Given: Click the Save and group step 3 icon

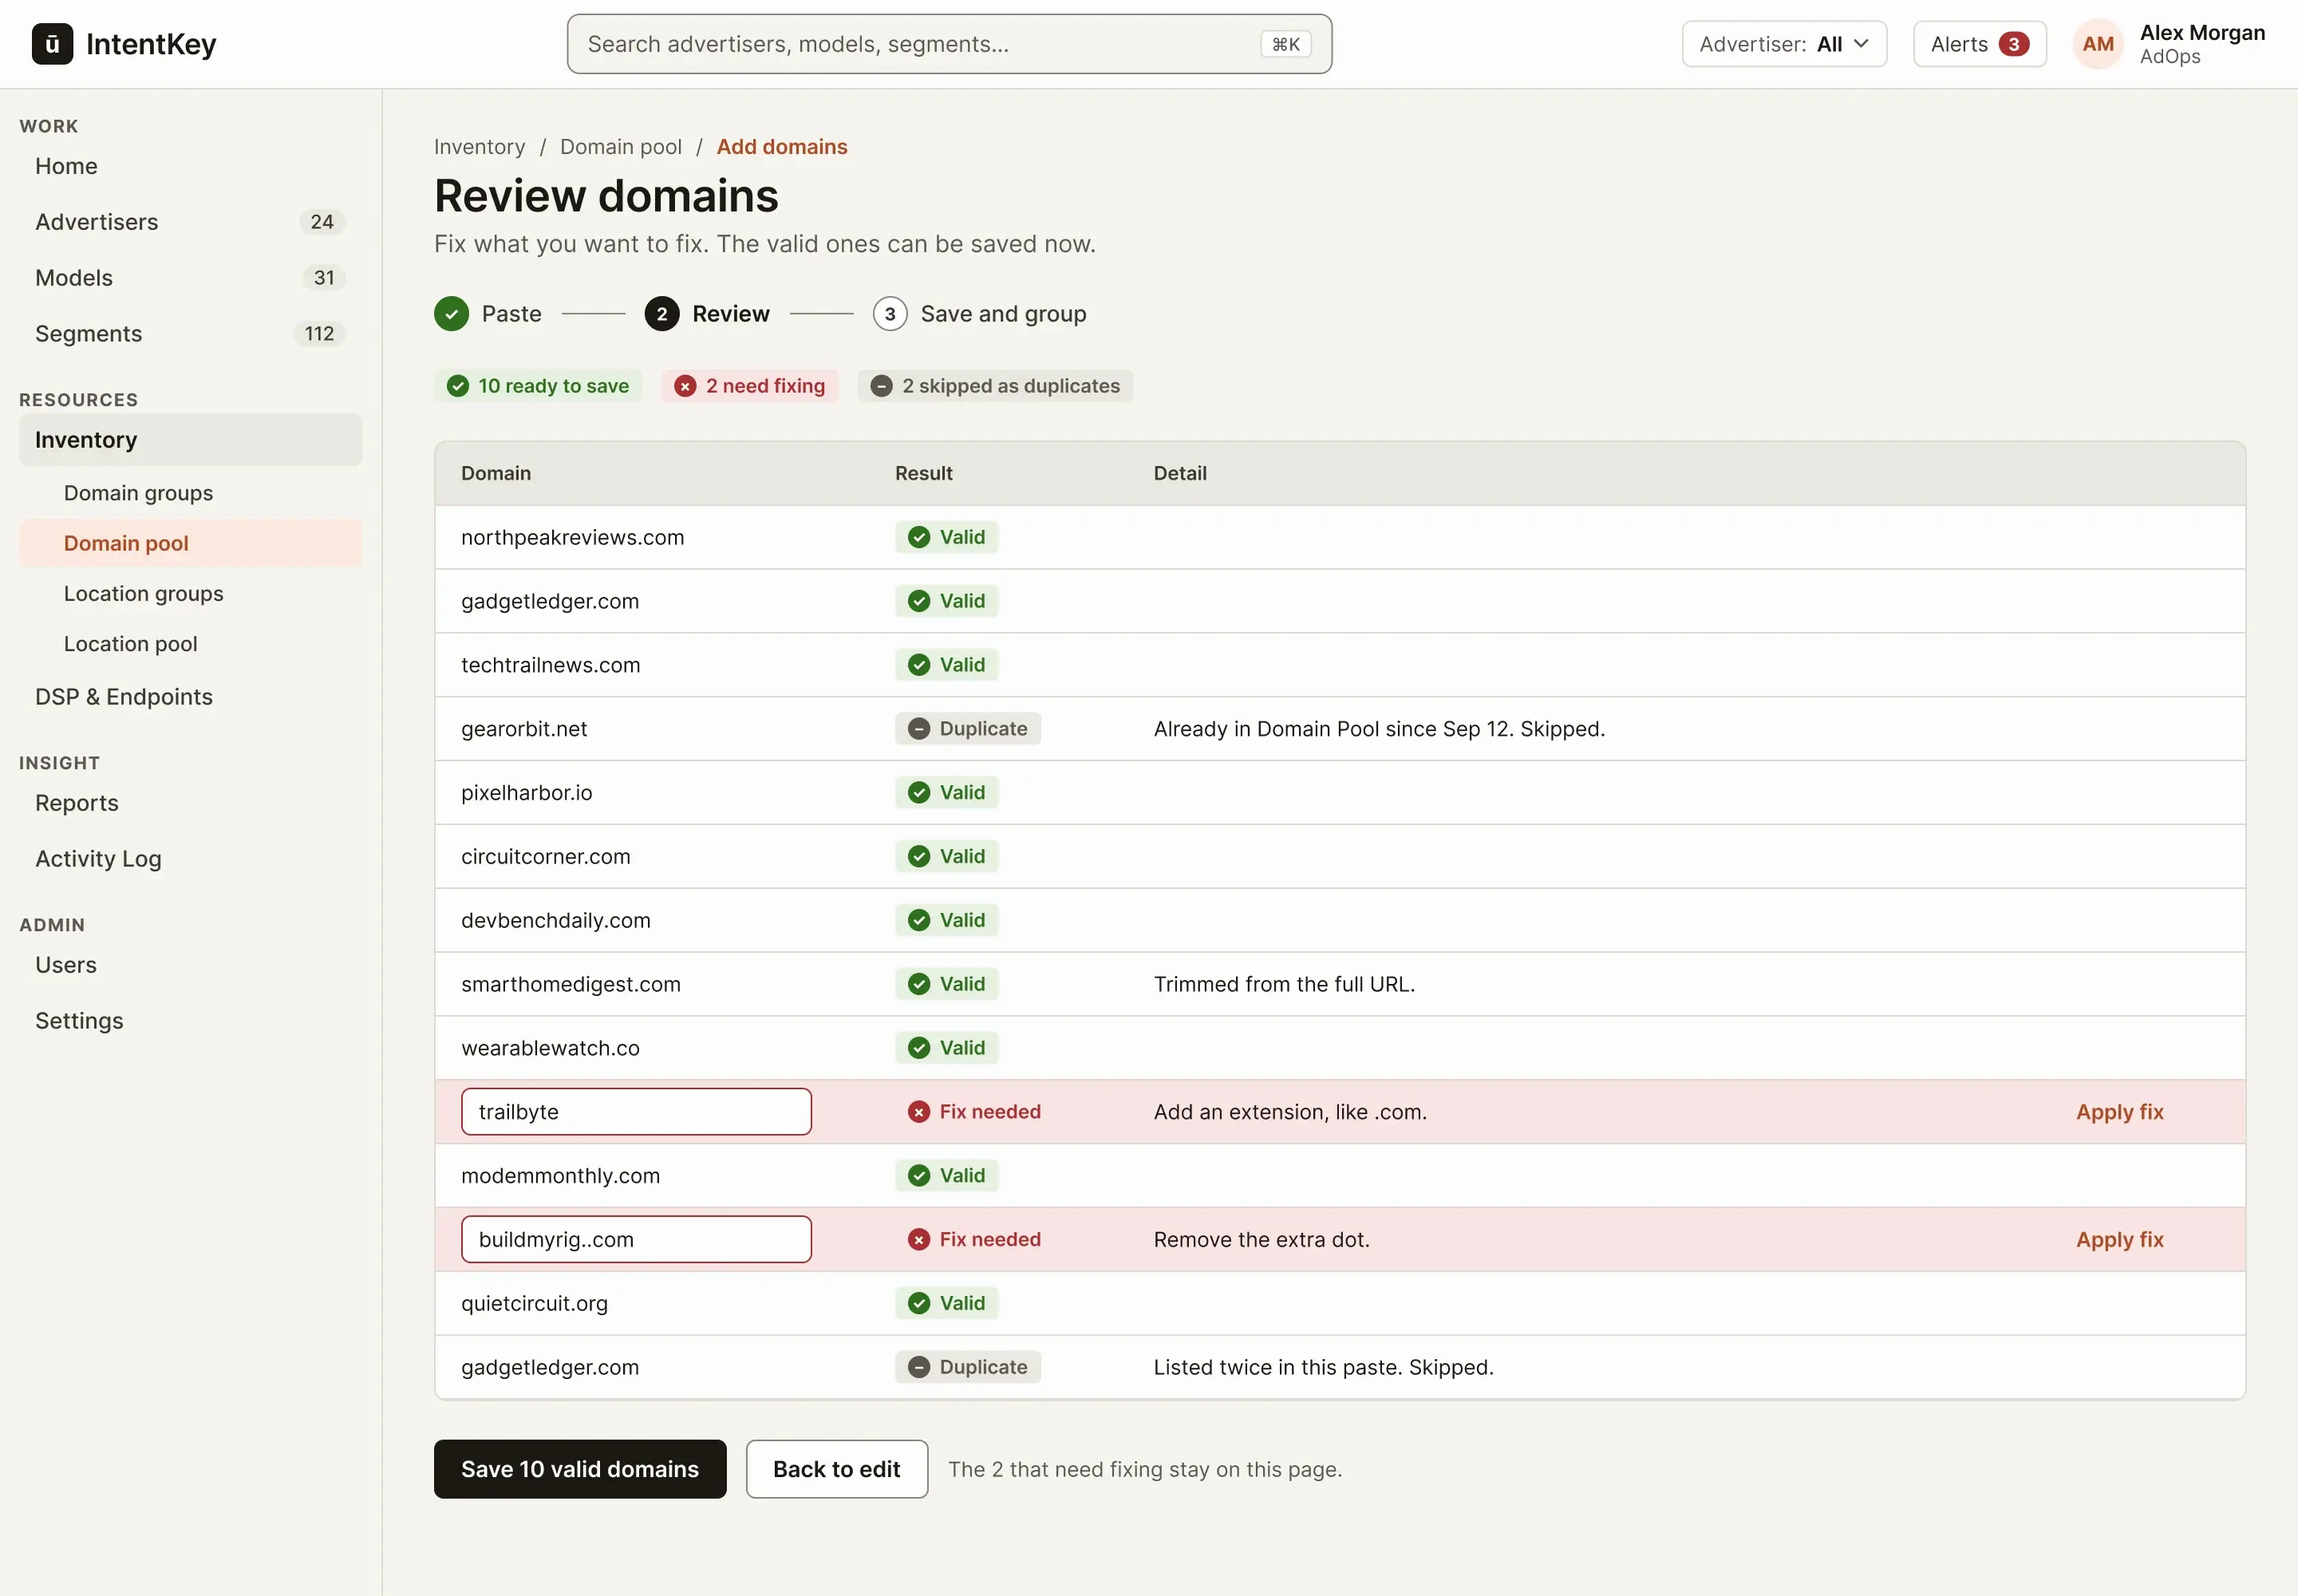Looking at the screenshot, I should (889, 314).
